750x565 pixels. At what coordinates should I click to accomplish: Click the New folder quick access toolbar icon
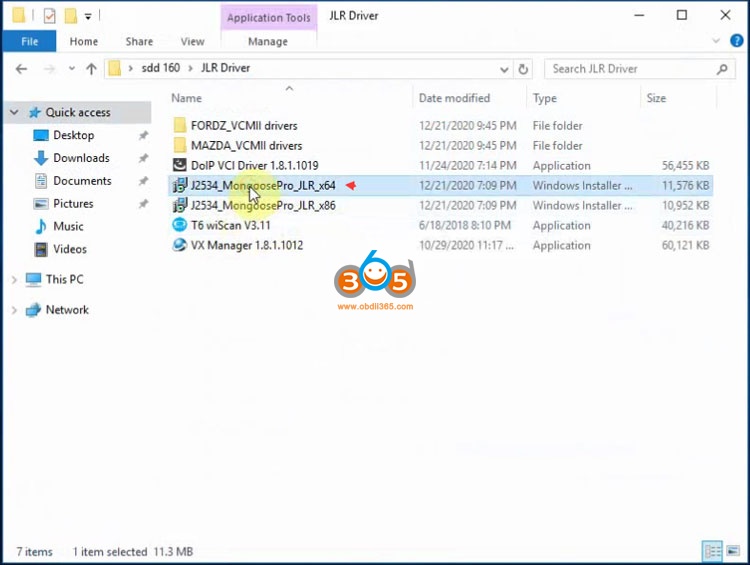(x=71, y=16)
